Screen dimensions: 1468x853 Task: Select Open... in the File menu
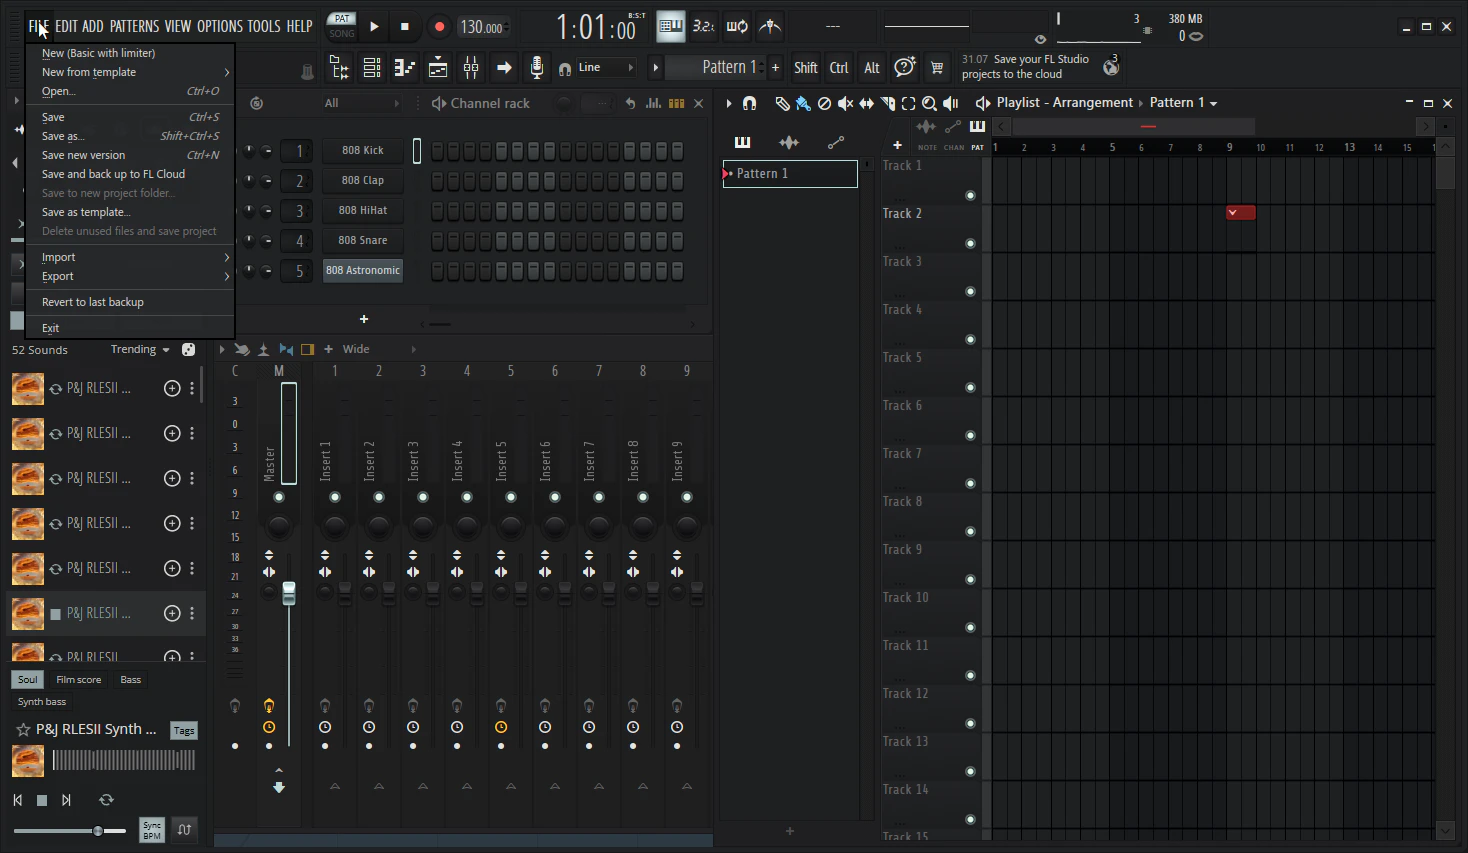130,92
